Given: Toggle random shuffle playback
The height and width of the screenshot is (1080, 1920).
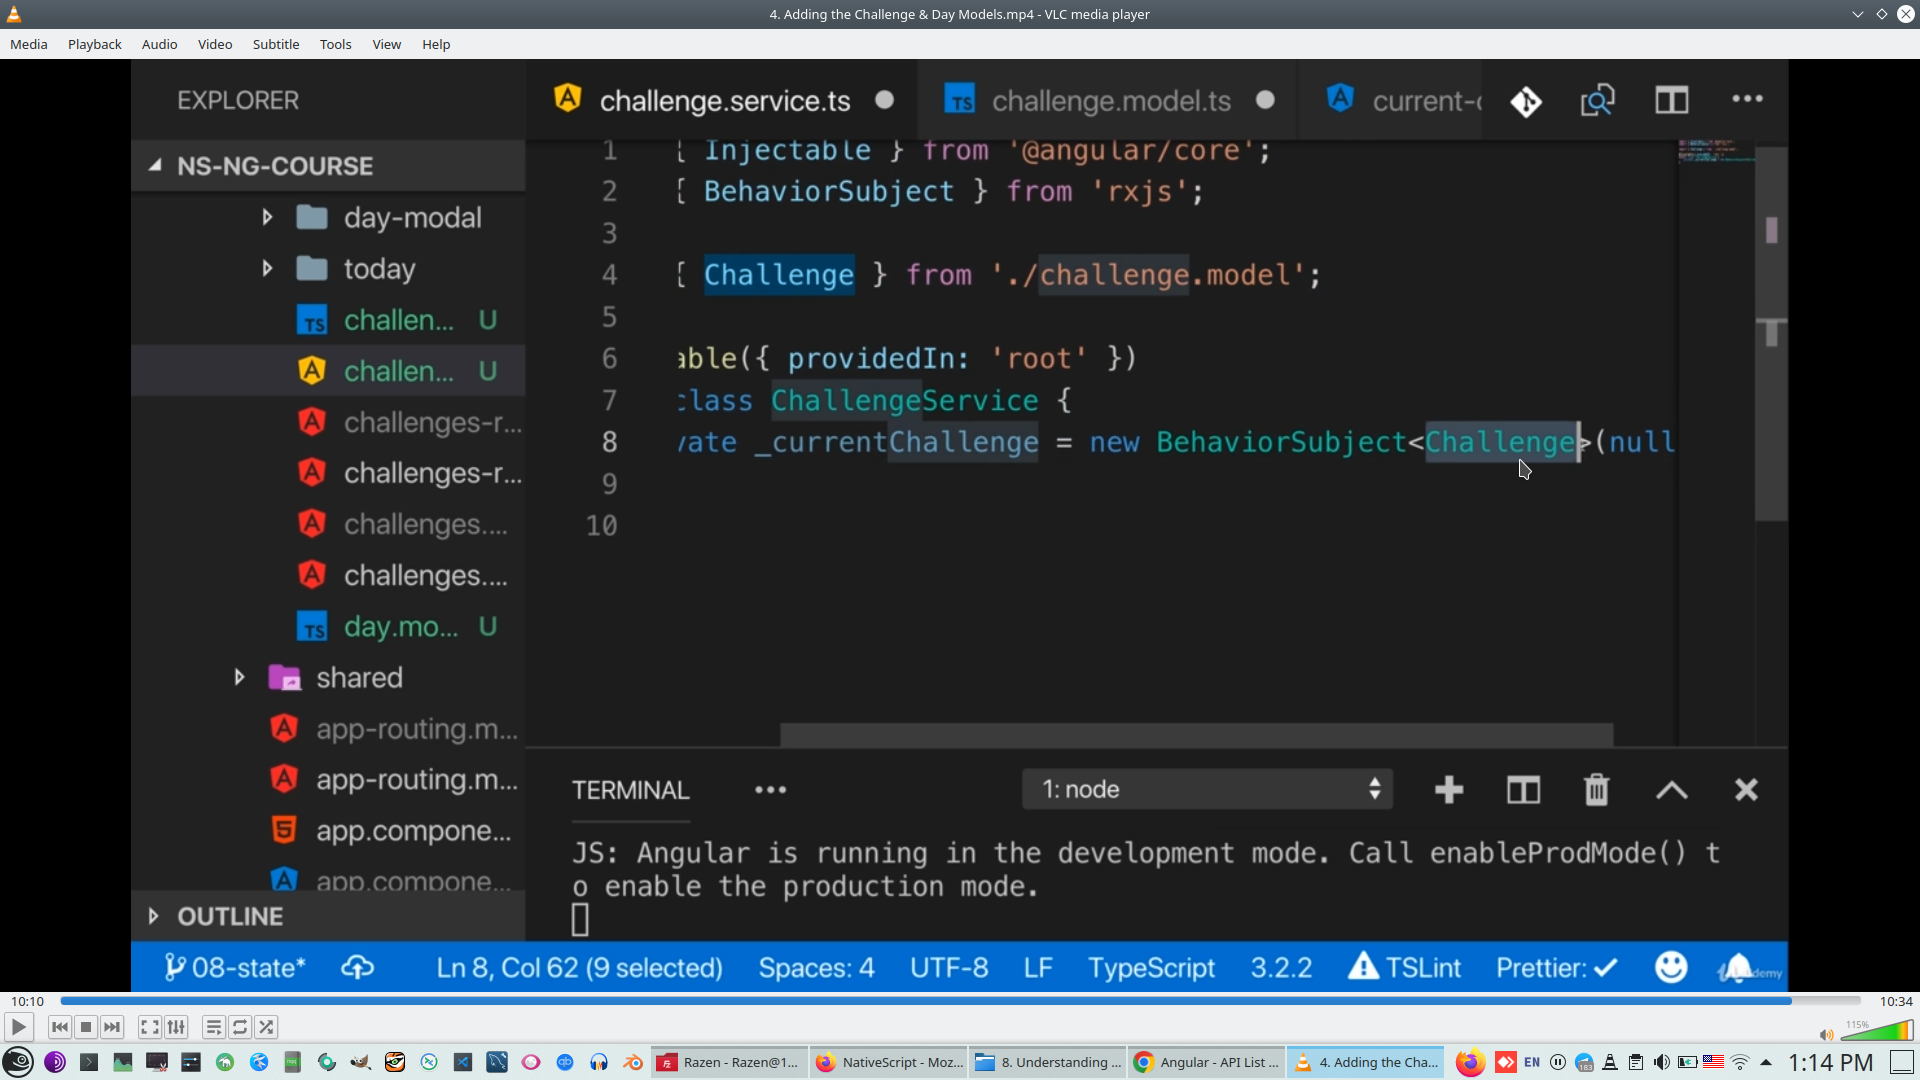Looking at the screenshot, I should tap(266, 1027).
